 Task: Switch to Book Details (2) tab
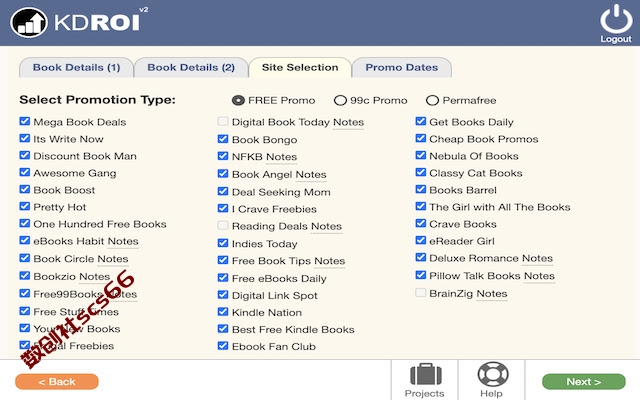coord(191,67)
